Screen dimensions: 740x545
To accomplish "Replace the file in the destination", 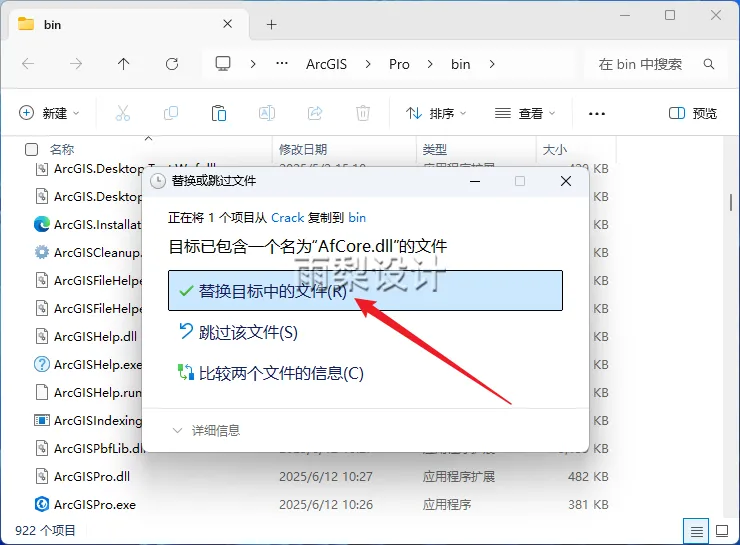I will (x=365, y=291).
